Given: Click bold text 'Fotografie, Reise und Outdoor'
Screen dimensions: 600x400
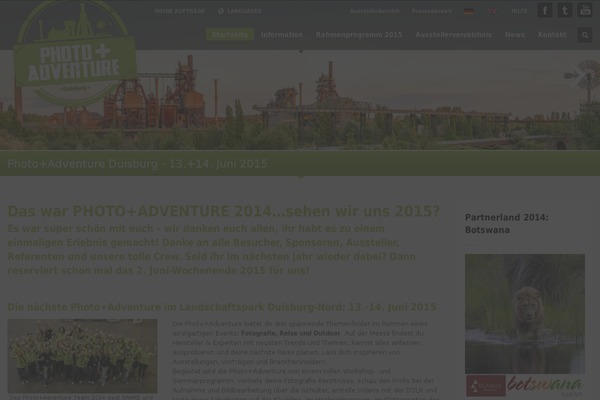Looking at the screenshot, I should coord(290,333).
